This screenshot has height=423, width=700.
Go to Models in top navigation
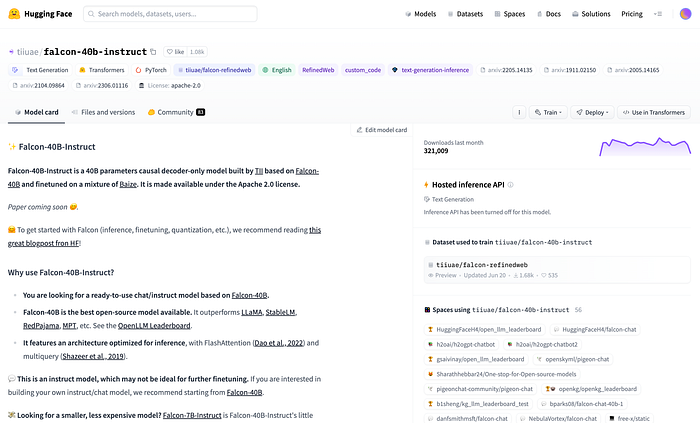pyautogui.click(x=421, y=14)
